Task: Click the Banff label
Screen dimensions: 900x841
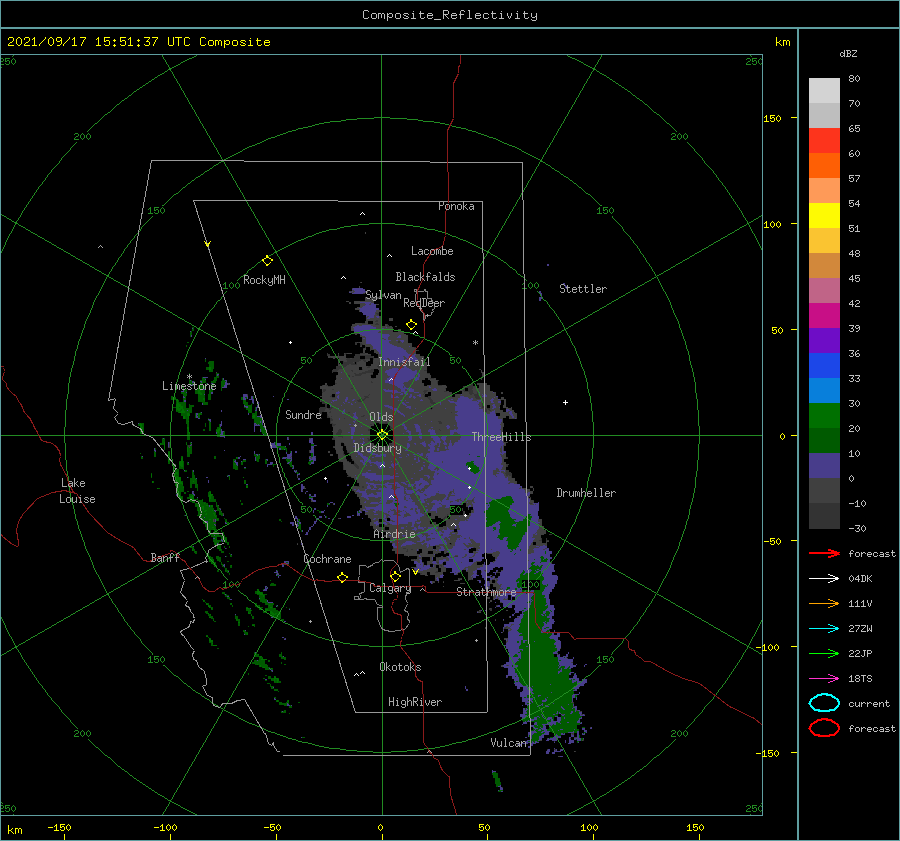Action: (x=165, y=557)
